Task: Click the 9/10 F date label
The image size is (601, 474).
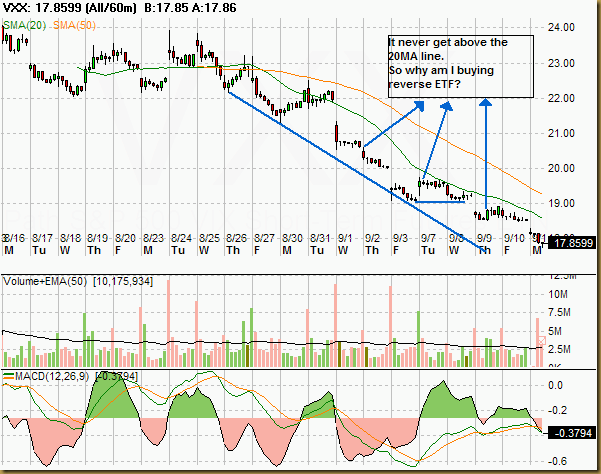Action: click(x=514, y=244)
